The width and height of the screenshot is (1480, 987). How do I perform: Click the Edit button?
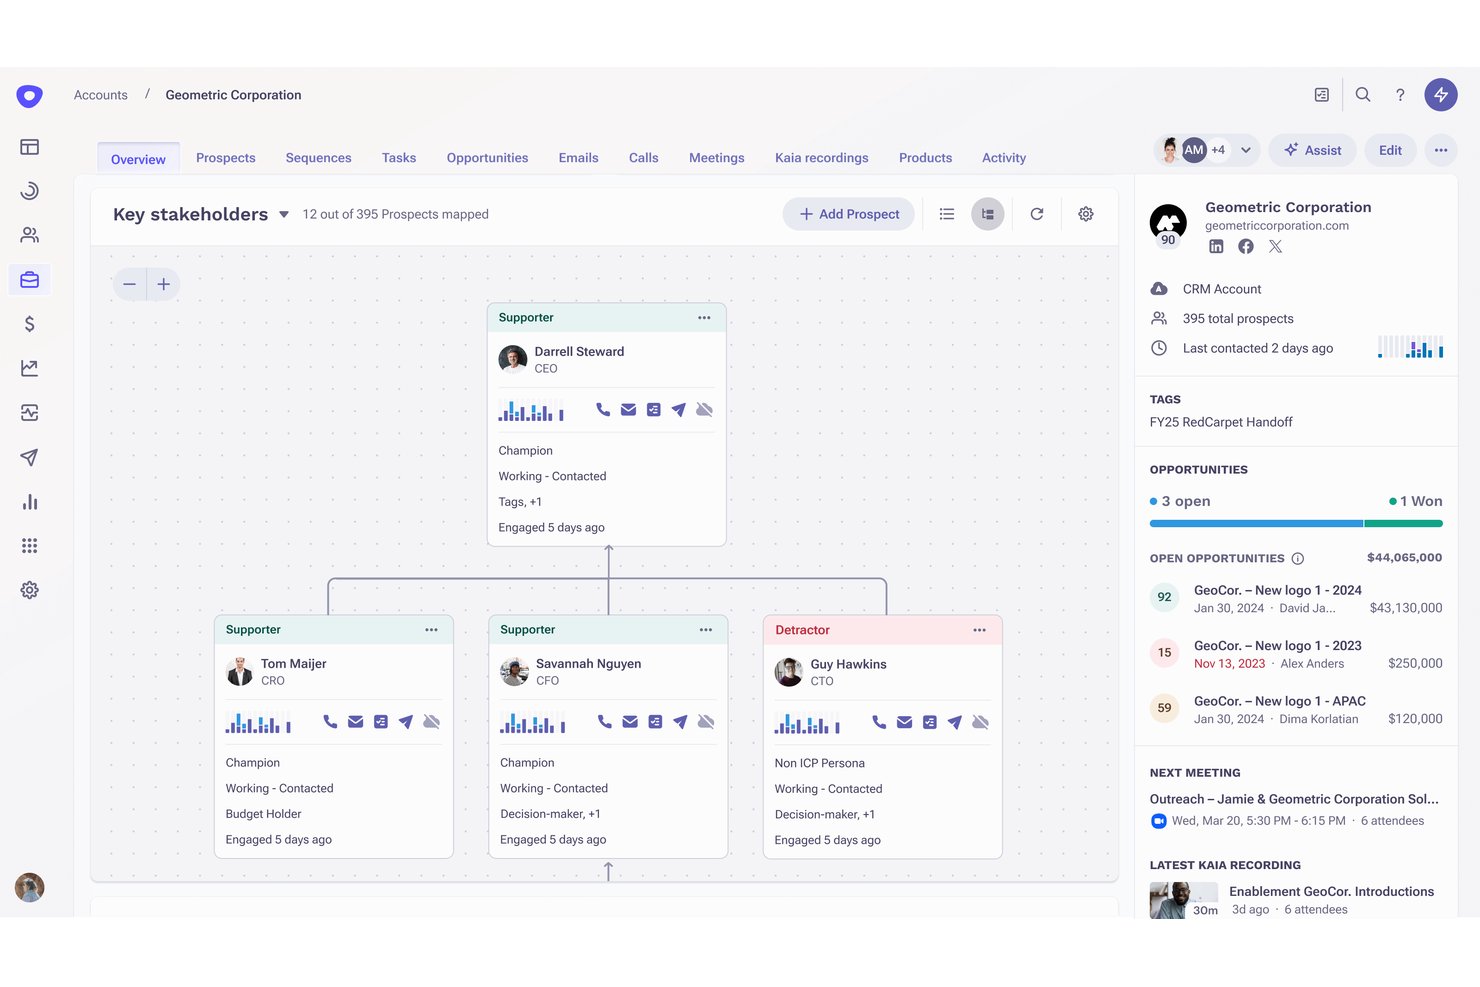pyautogui.click(x=1391, y=150)
